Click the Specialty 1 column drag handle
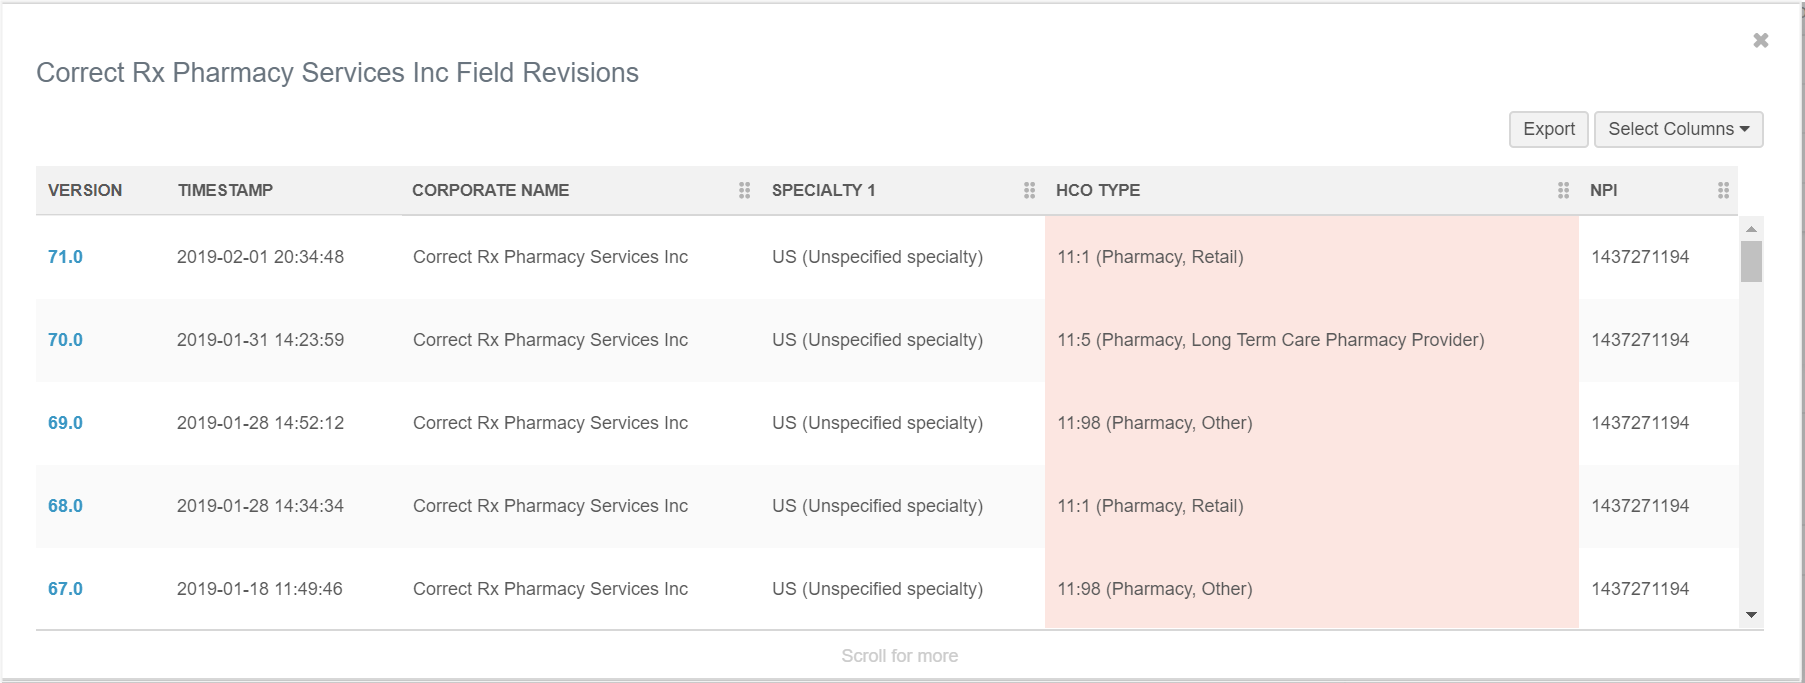The height and width of the screenshot is (683, 1805). [x=1029, y=190]
